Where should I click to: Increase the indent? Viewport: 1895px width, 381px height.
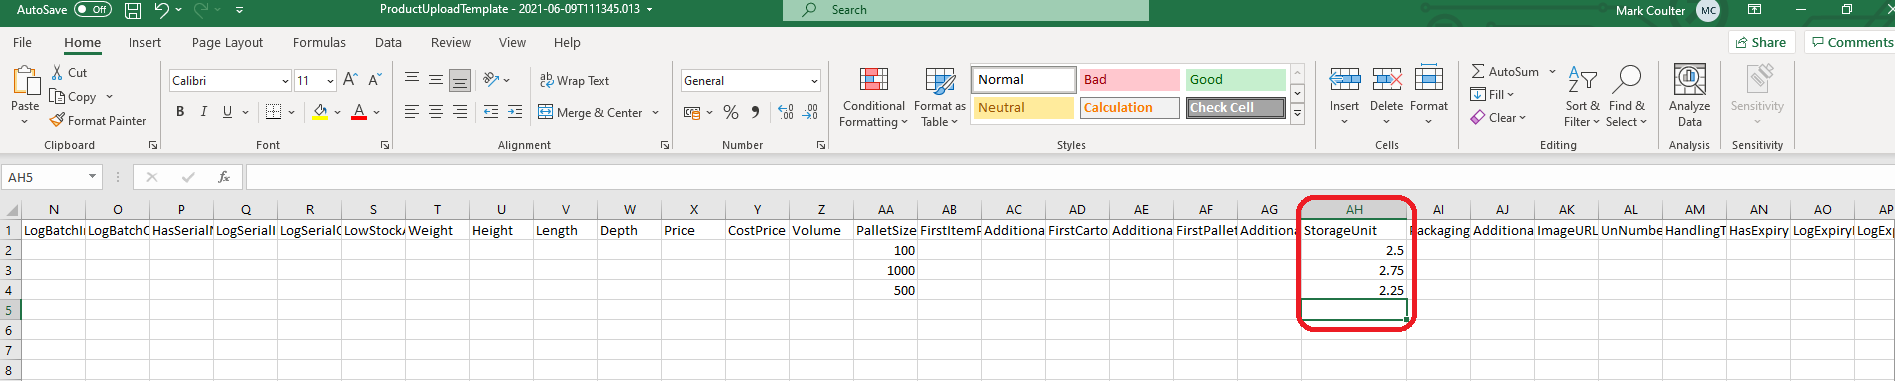515,112
